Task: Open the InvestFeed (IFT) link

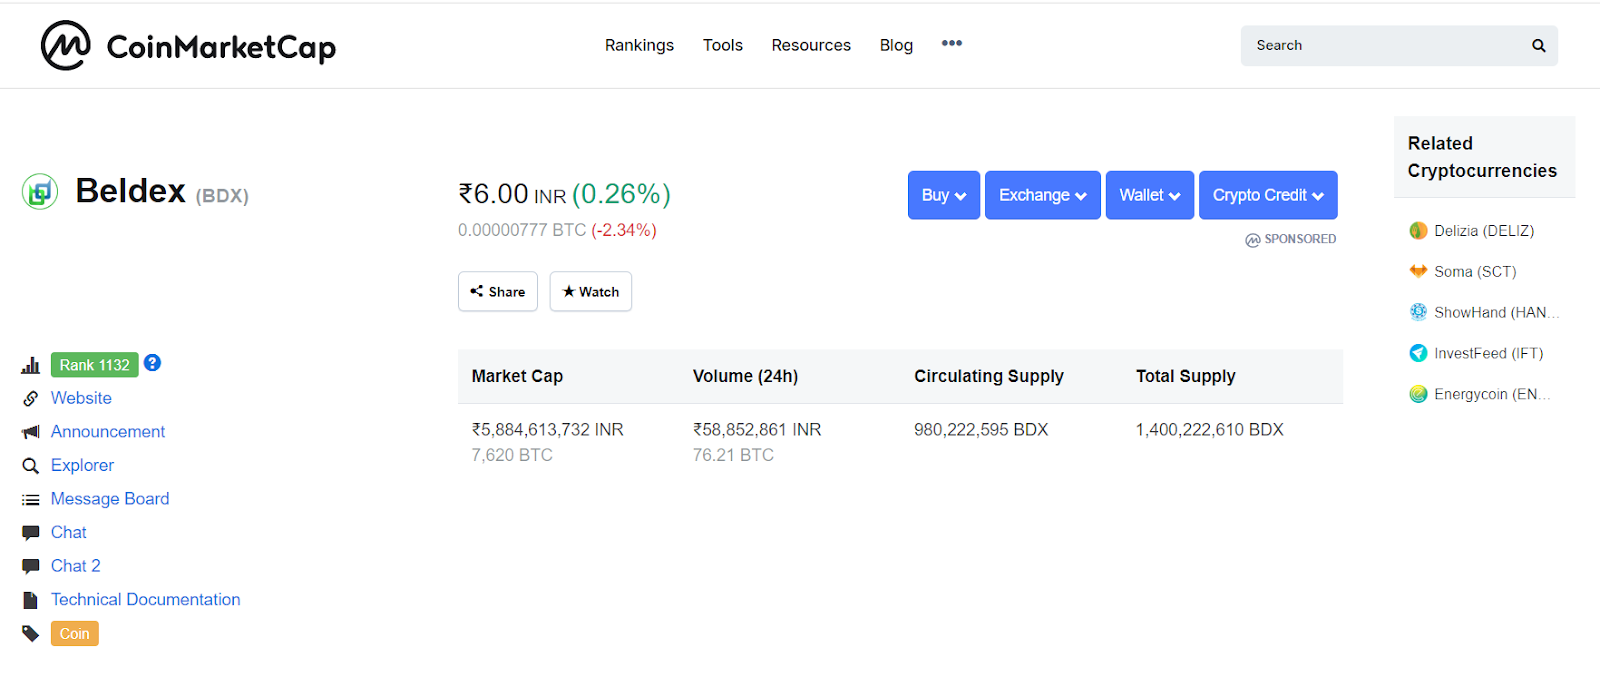Action: click(1489, 354)
